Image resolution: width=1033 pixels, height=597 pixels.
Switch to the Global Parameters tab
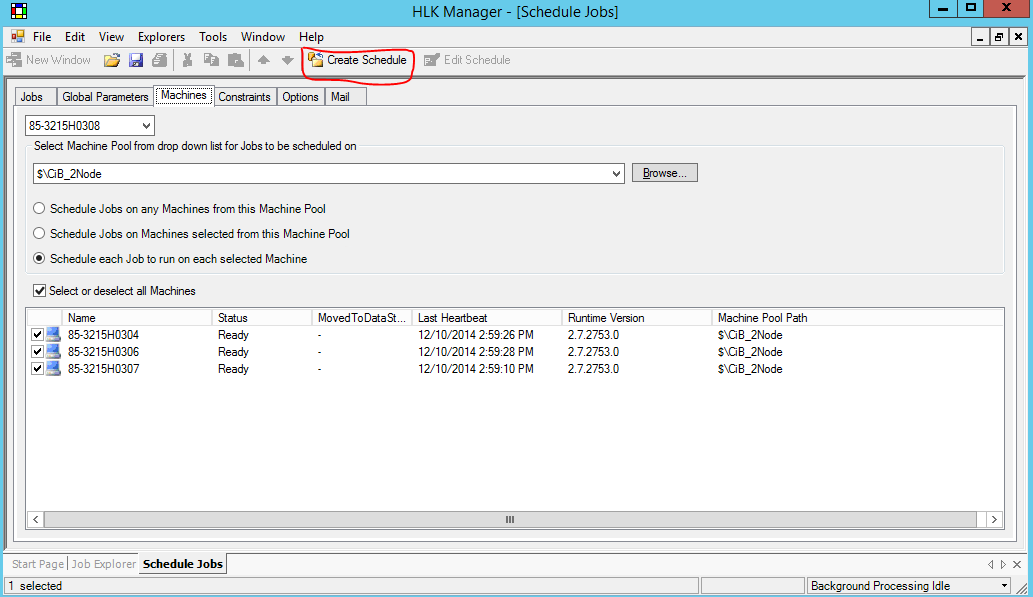[x=105, y=97]
